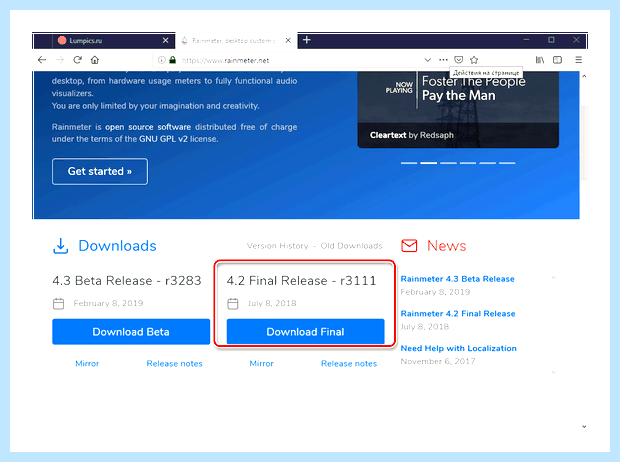Click calendar icon beside February 8, 2019

click(x=59, y=303)
